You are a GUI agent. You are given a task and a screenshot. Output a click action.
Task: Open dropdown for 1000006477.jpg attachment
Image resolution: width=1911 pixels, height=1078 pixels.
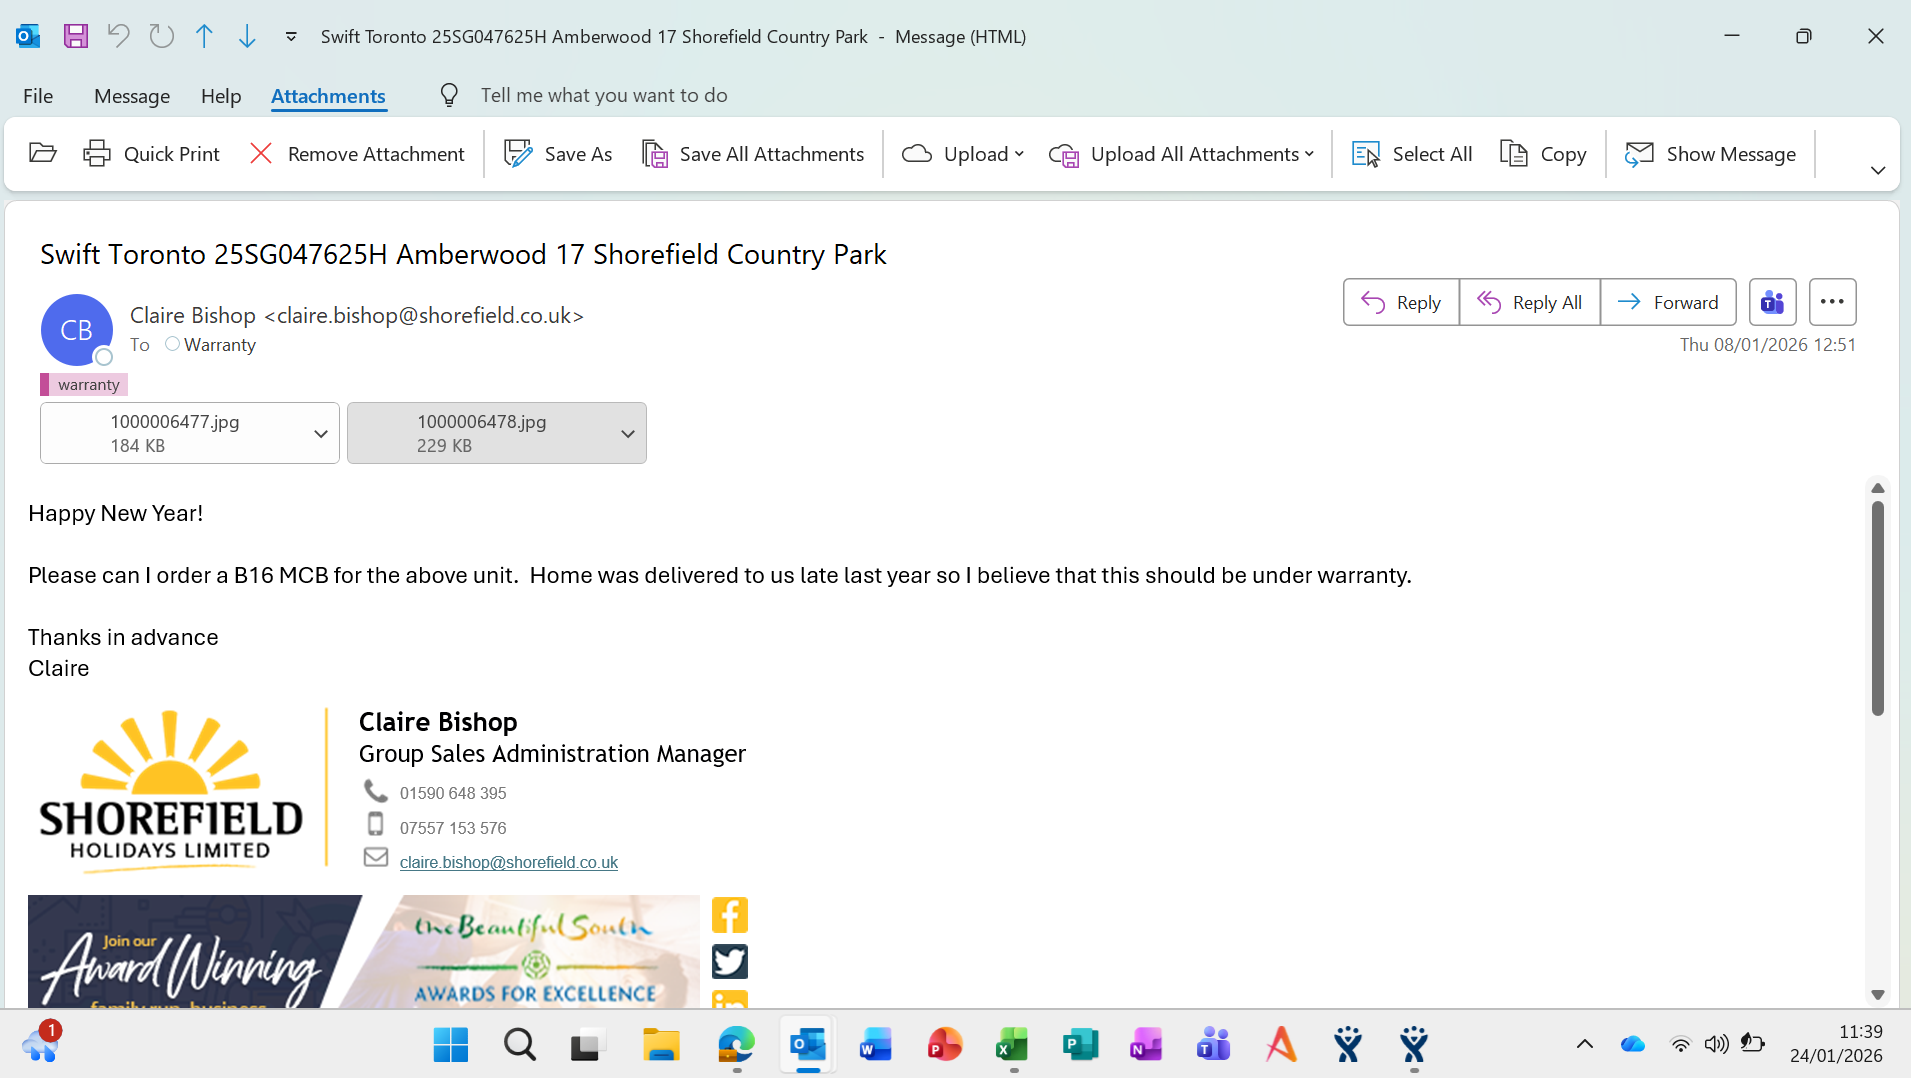tap(321, 434)
